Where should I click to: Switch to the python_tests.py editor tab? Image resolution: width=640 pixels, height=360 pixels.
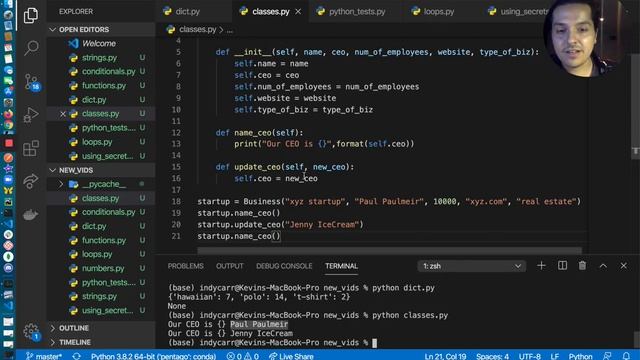coord(357,11)
